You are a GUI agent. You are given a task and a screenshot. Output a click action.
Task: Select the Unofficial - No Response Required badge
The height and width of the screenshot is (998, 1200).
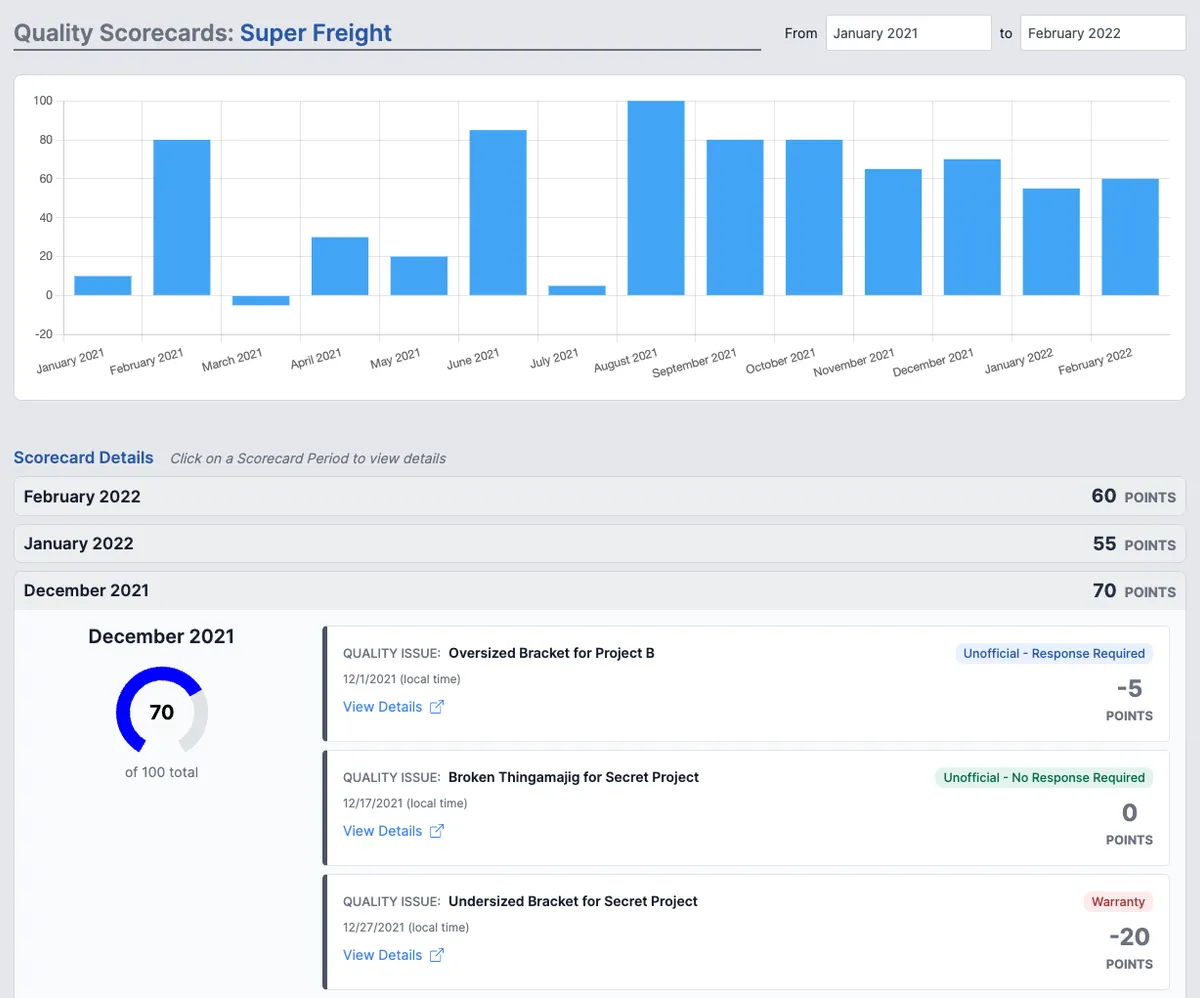(1044, 777)
